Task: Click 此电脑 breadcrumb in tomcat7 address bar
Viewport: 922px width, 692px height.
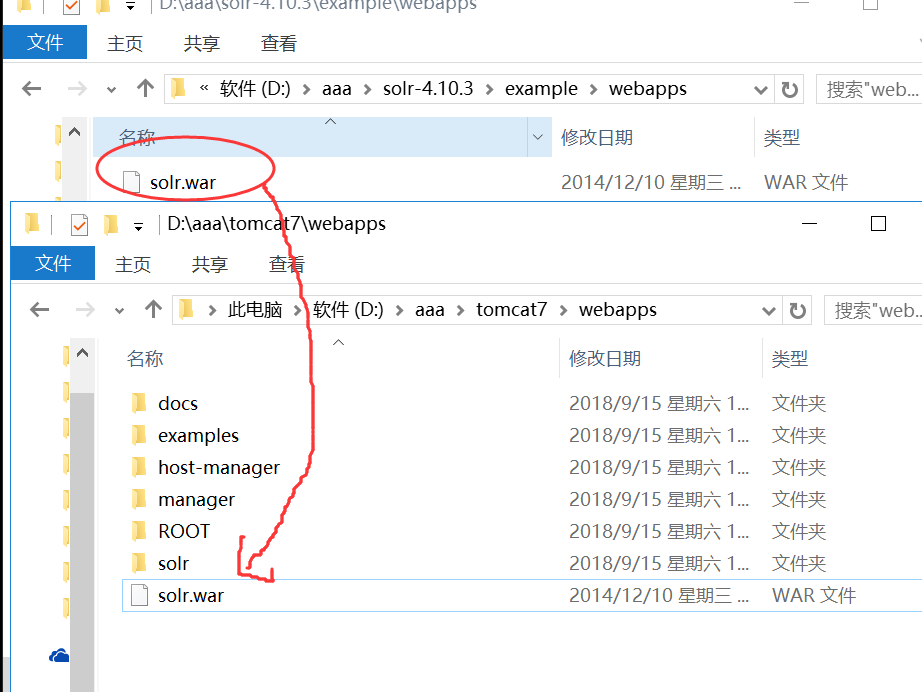Action: click(x=255, y=310)
